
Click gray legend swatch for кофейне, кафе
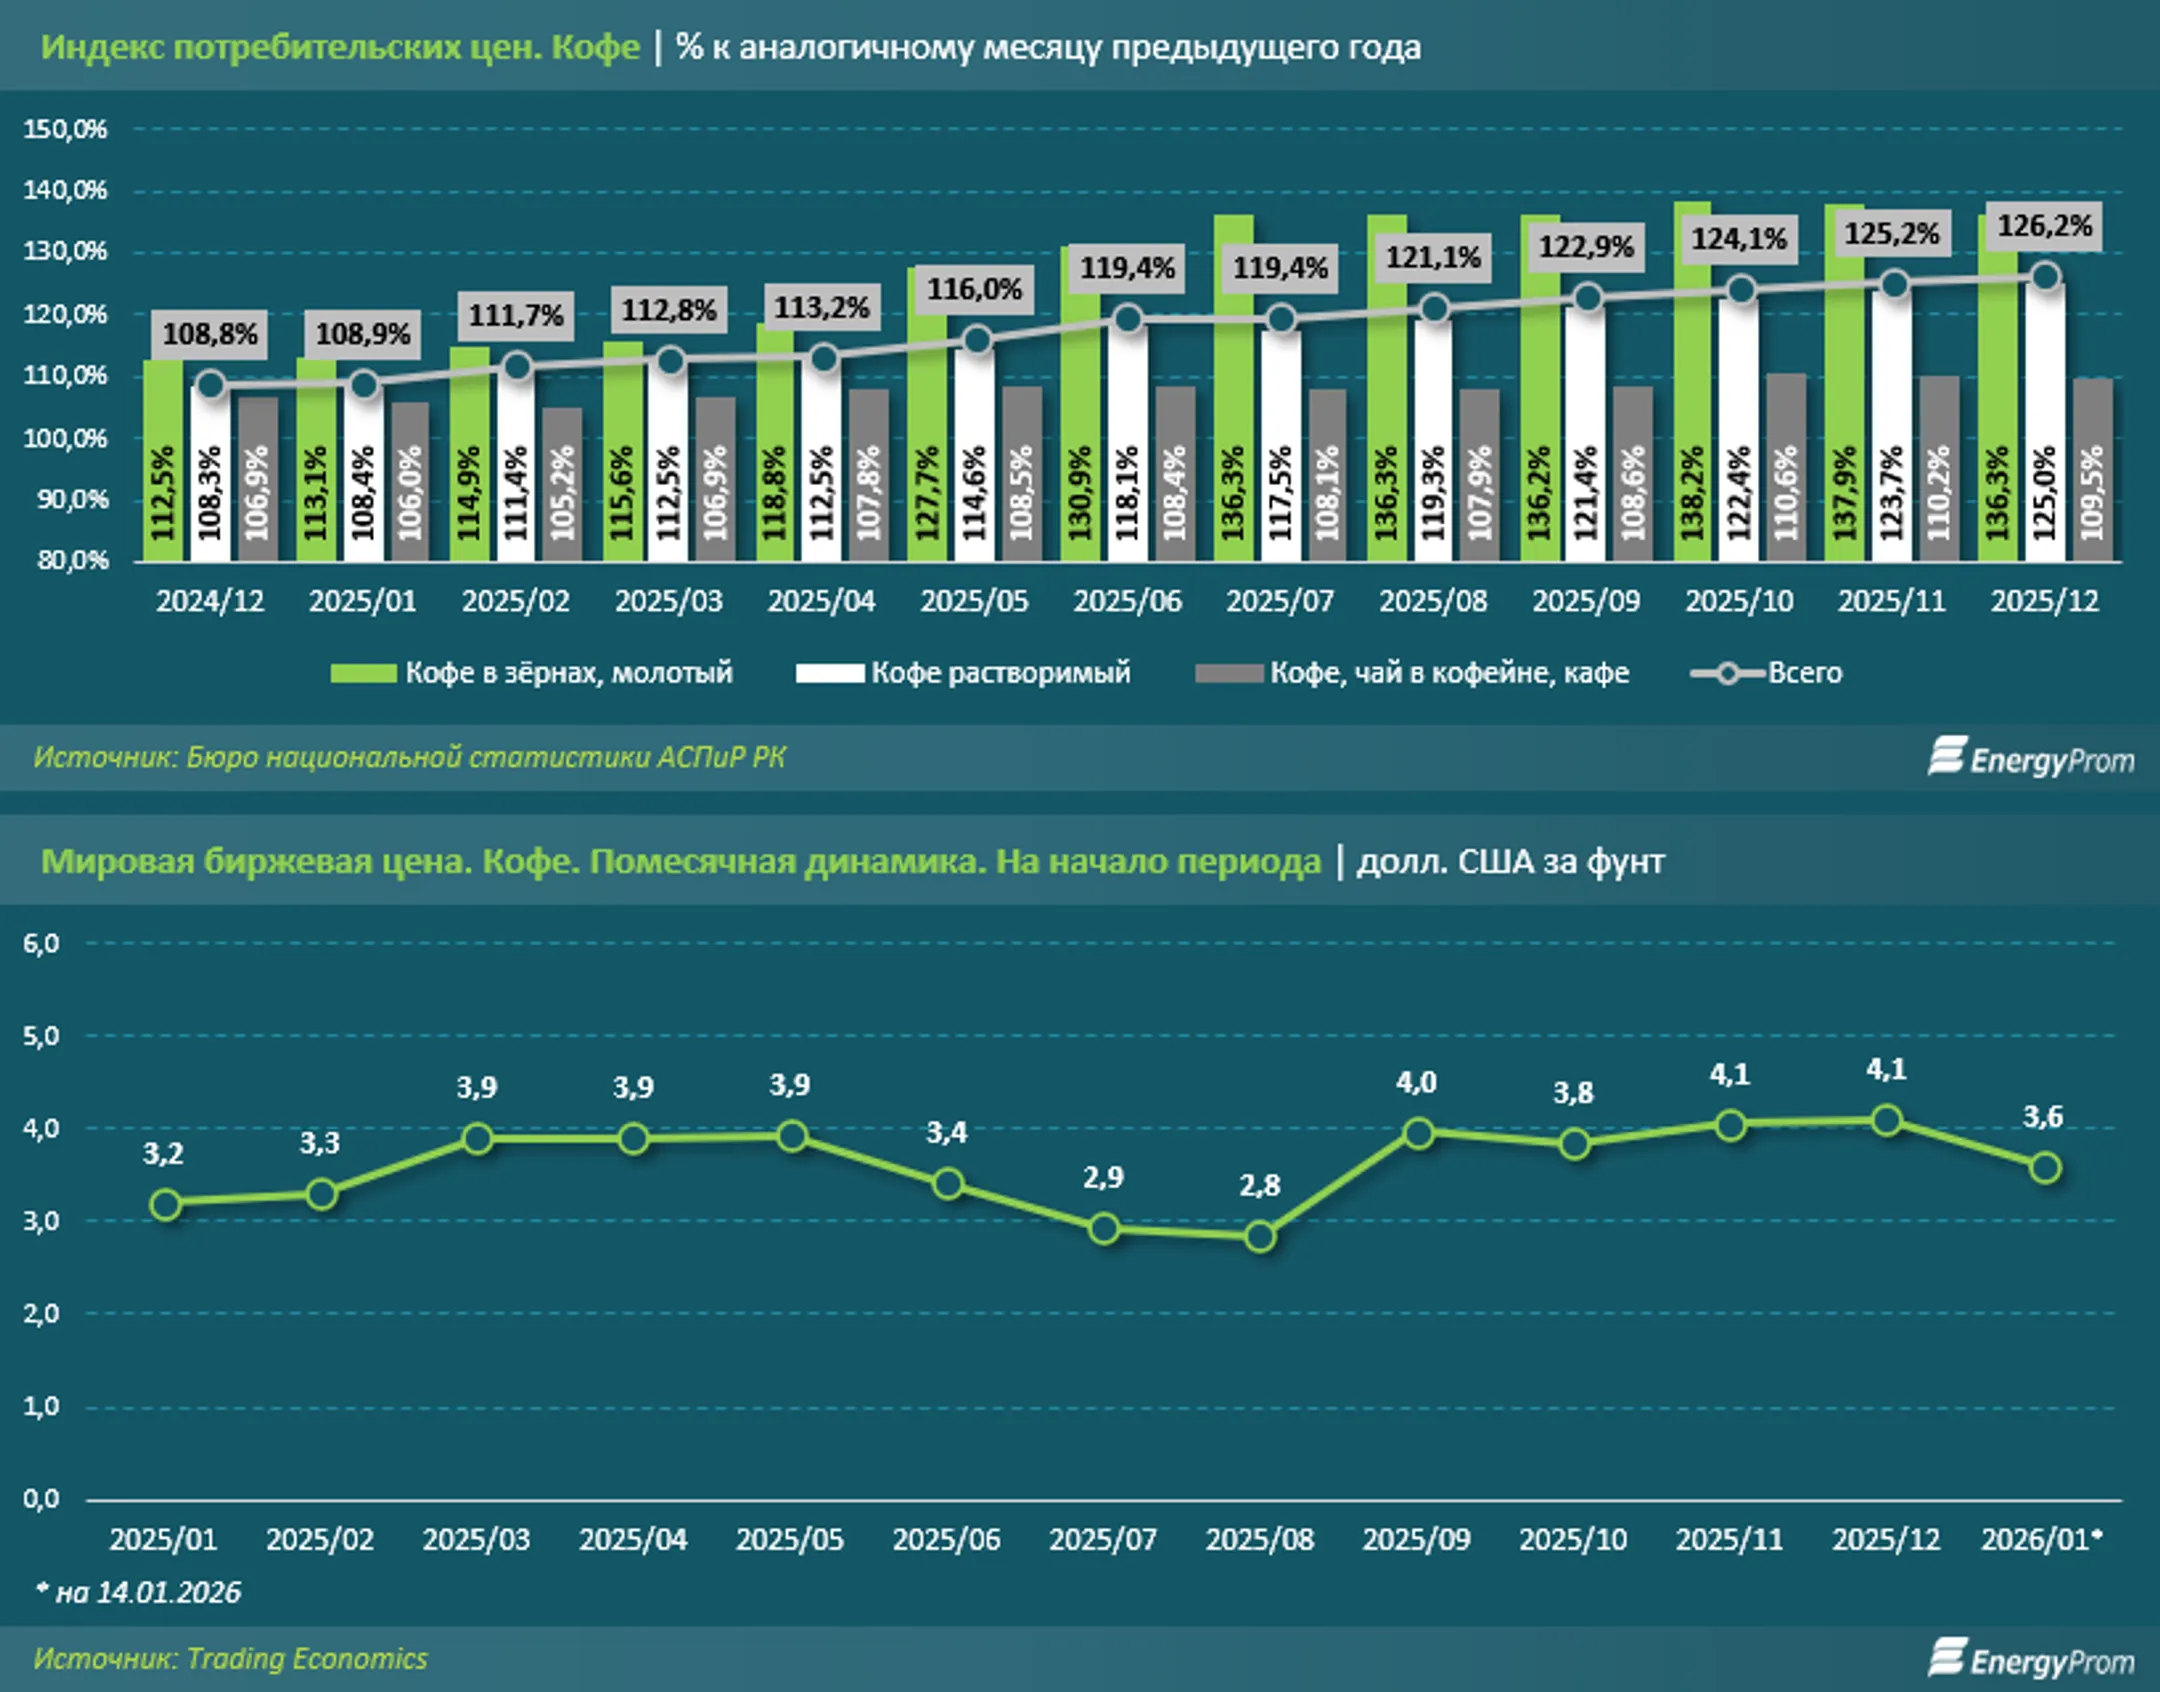(x=1228, y=673)
